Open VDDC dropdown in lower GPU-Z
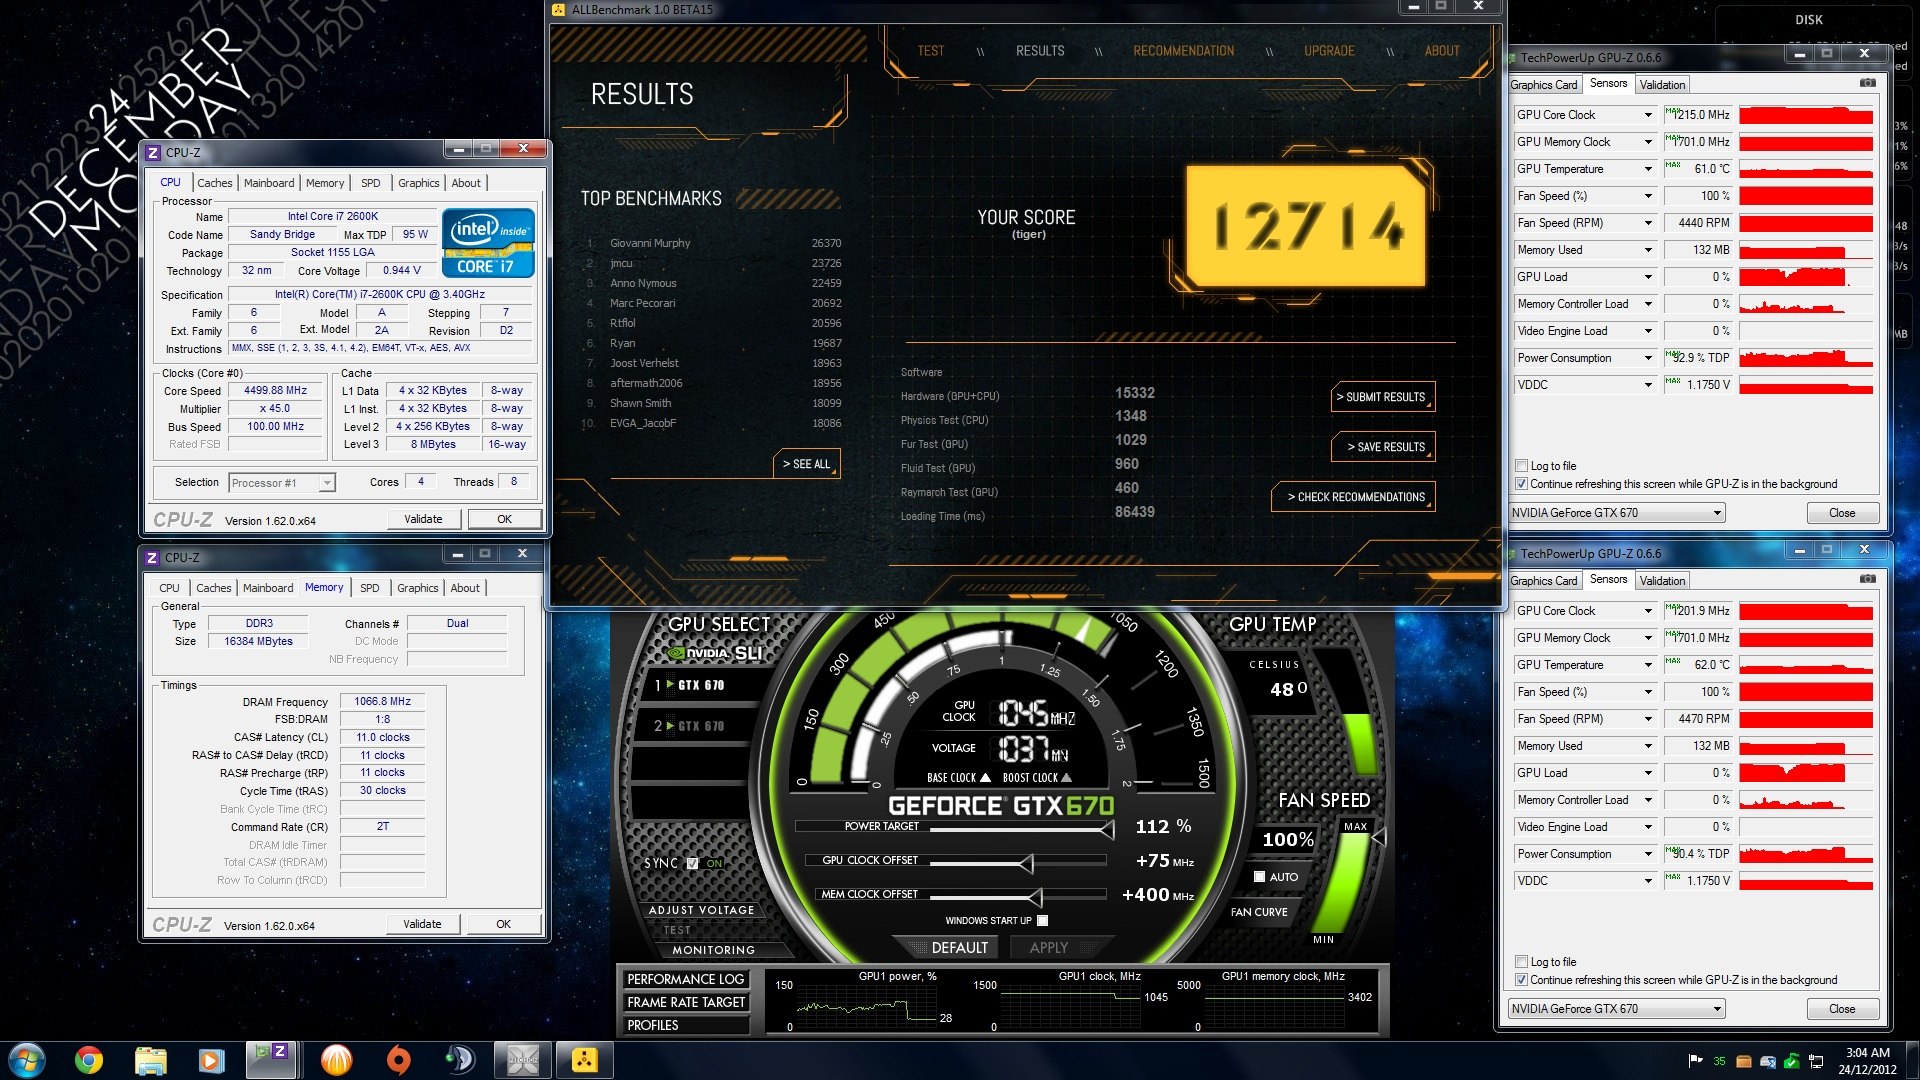The image size is (1920, 1080). pos(1648,881)
